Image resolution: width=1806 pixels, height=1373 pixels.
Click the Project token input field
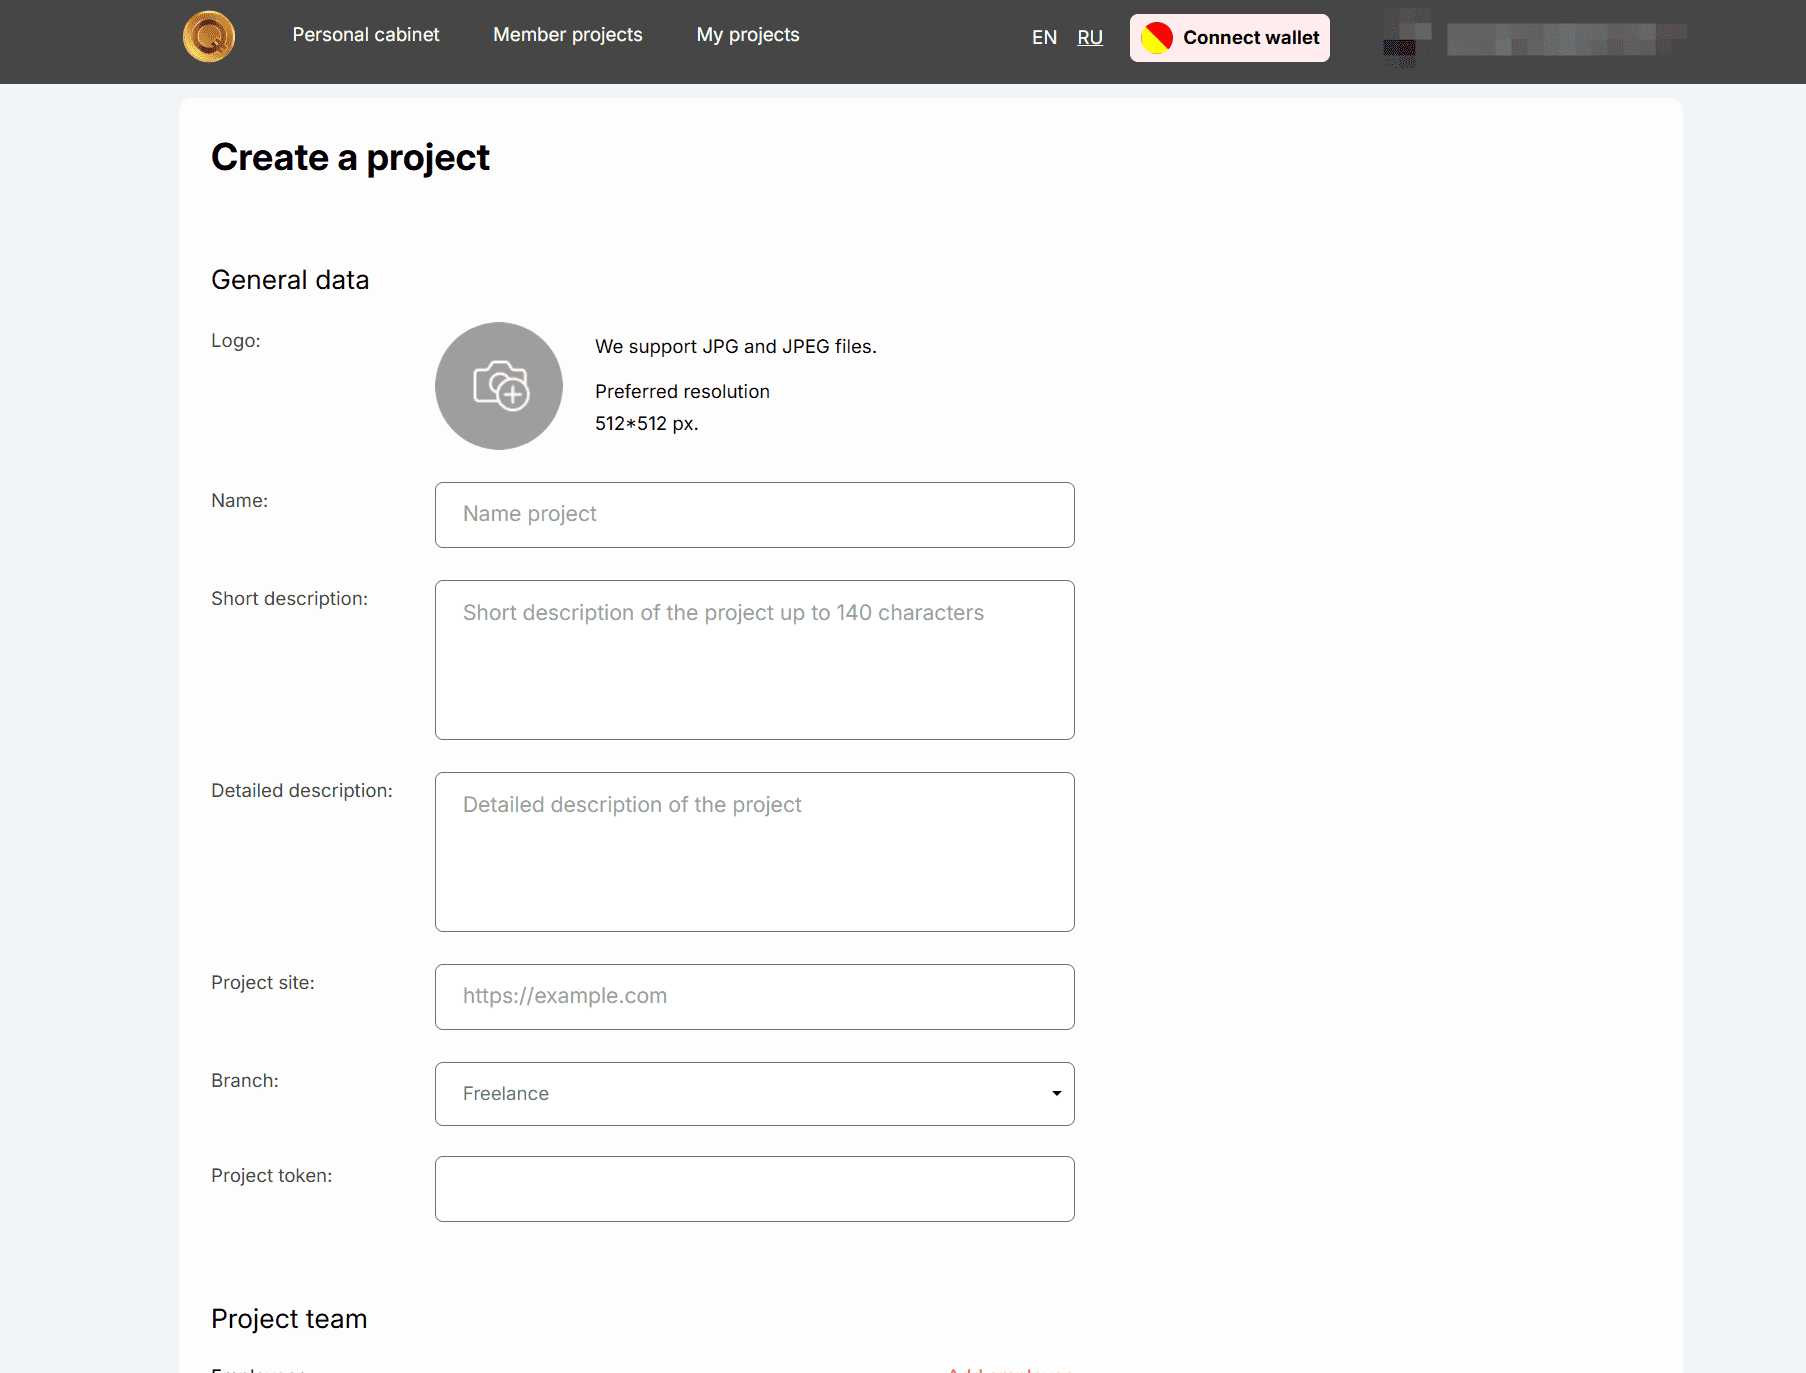coord(754,1189)
